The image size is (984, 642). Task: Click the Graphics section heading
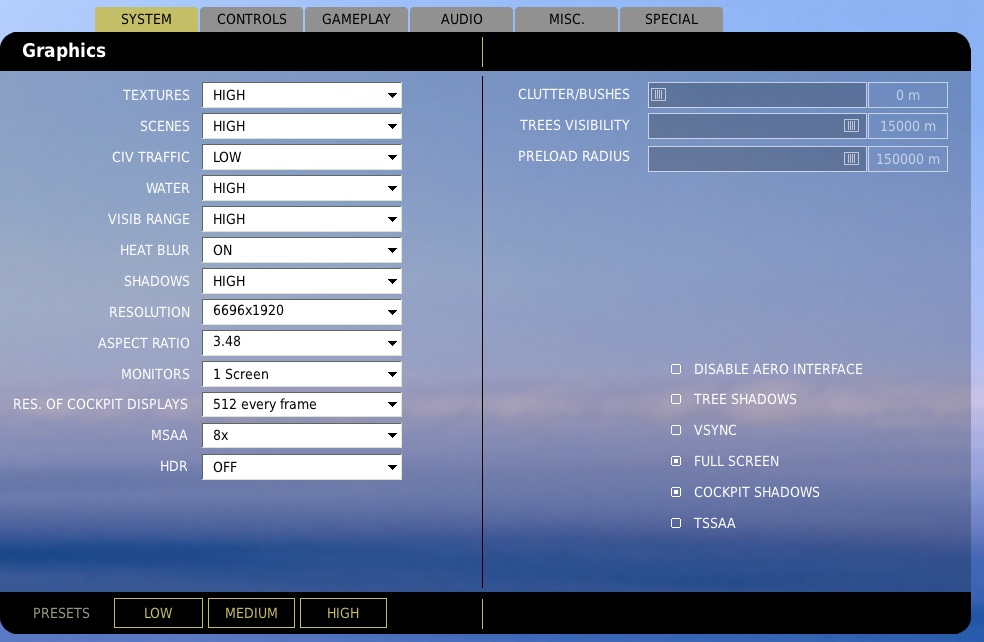tap(64, 51)
